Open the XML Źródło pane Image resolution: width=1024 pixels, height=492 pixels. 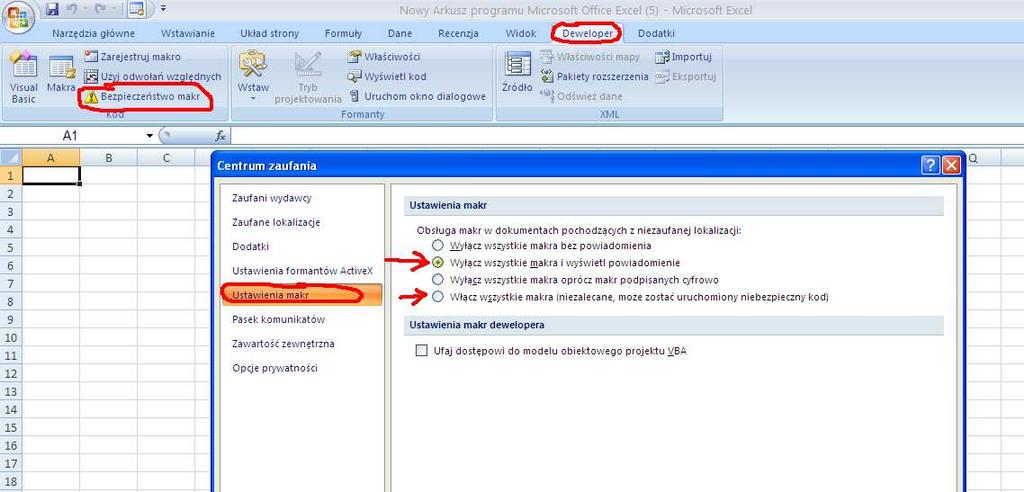[517, 73]
